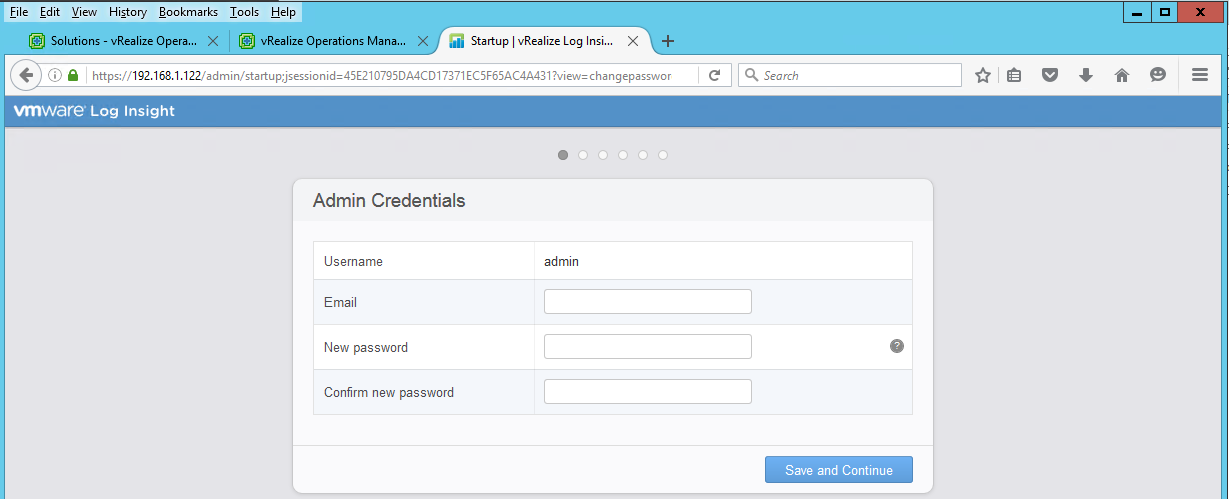Screen dimensions: 1229x499
Task: Click the Save and Continue button
Action: [x=838, y=470]
